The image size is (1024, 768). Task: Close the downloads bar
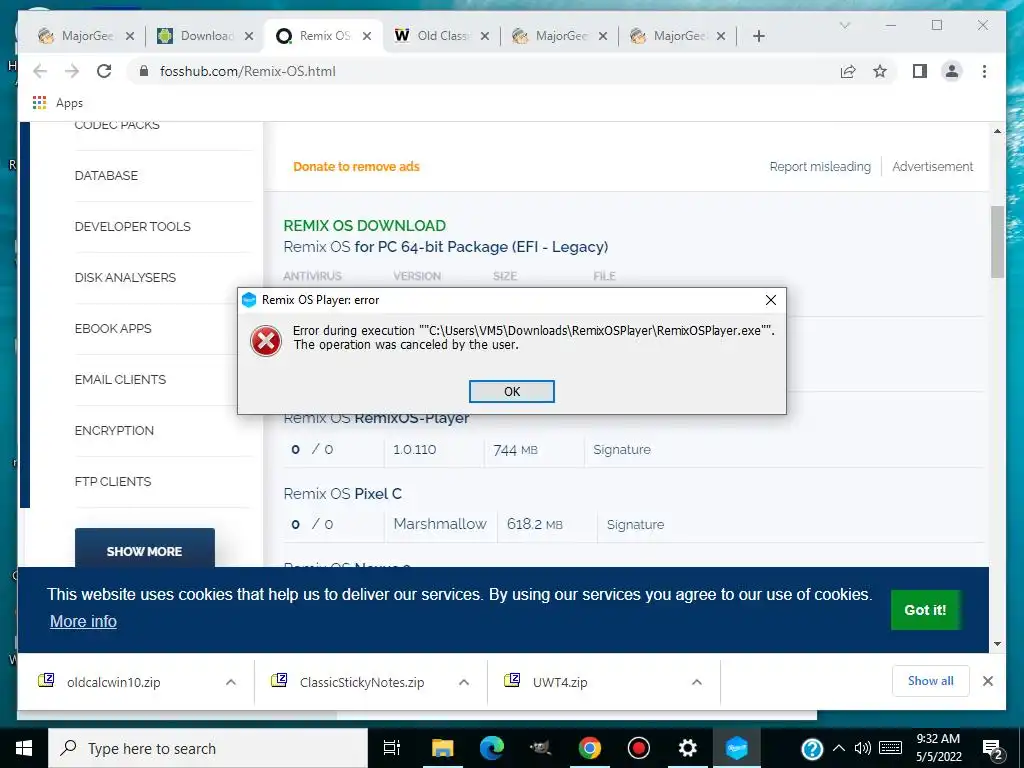tap(987, 681)
